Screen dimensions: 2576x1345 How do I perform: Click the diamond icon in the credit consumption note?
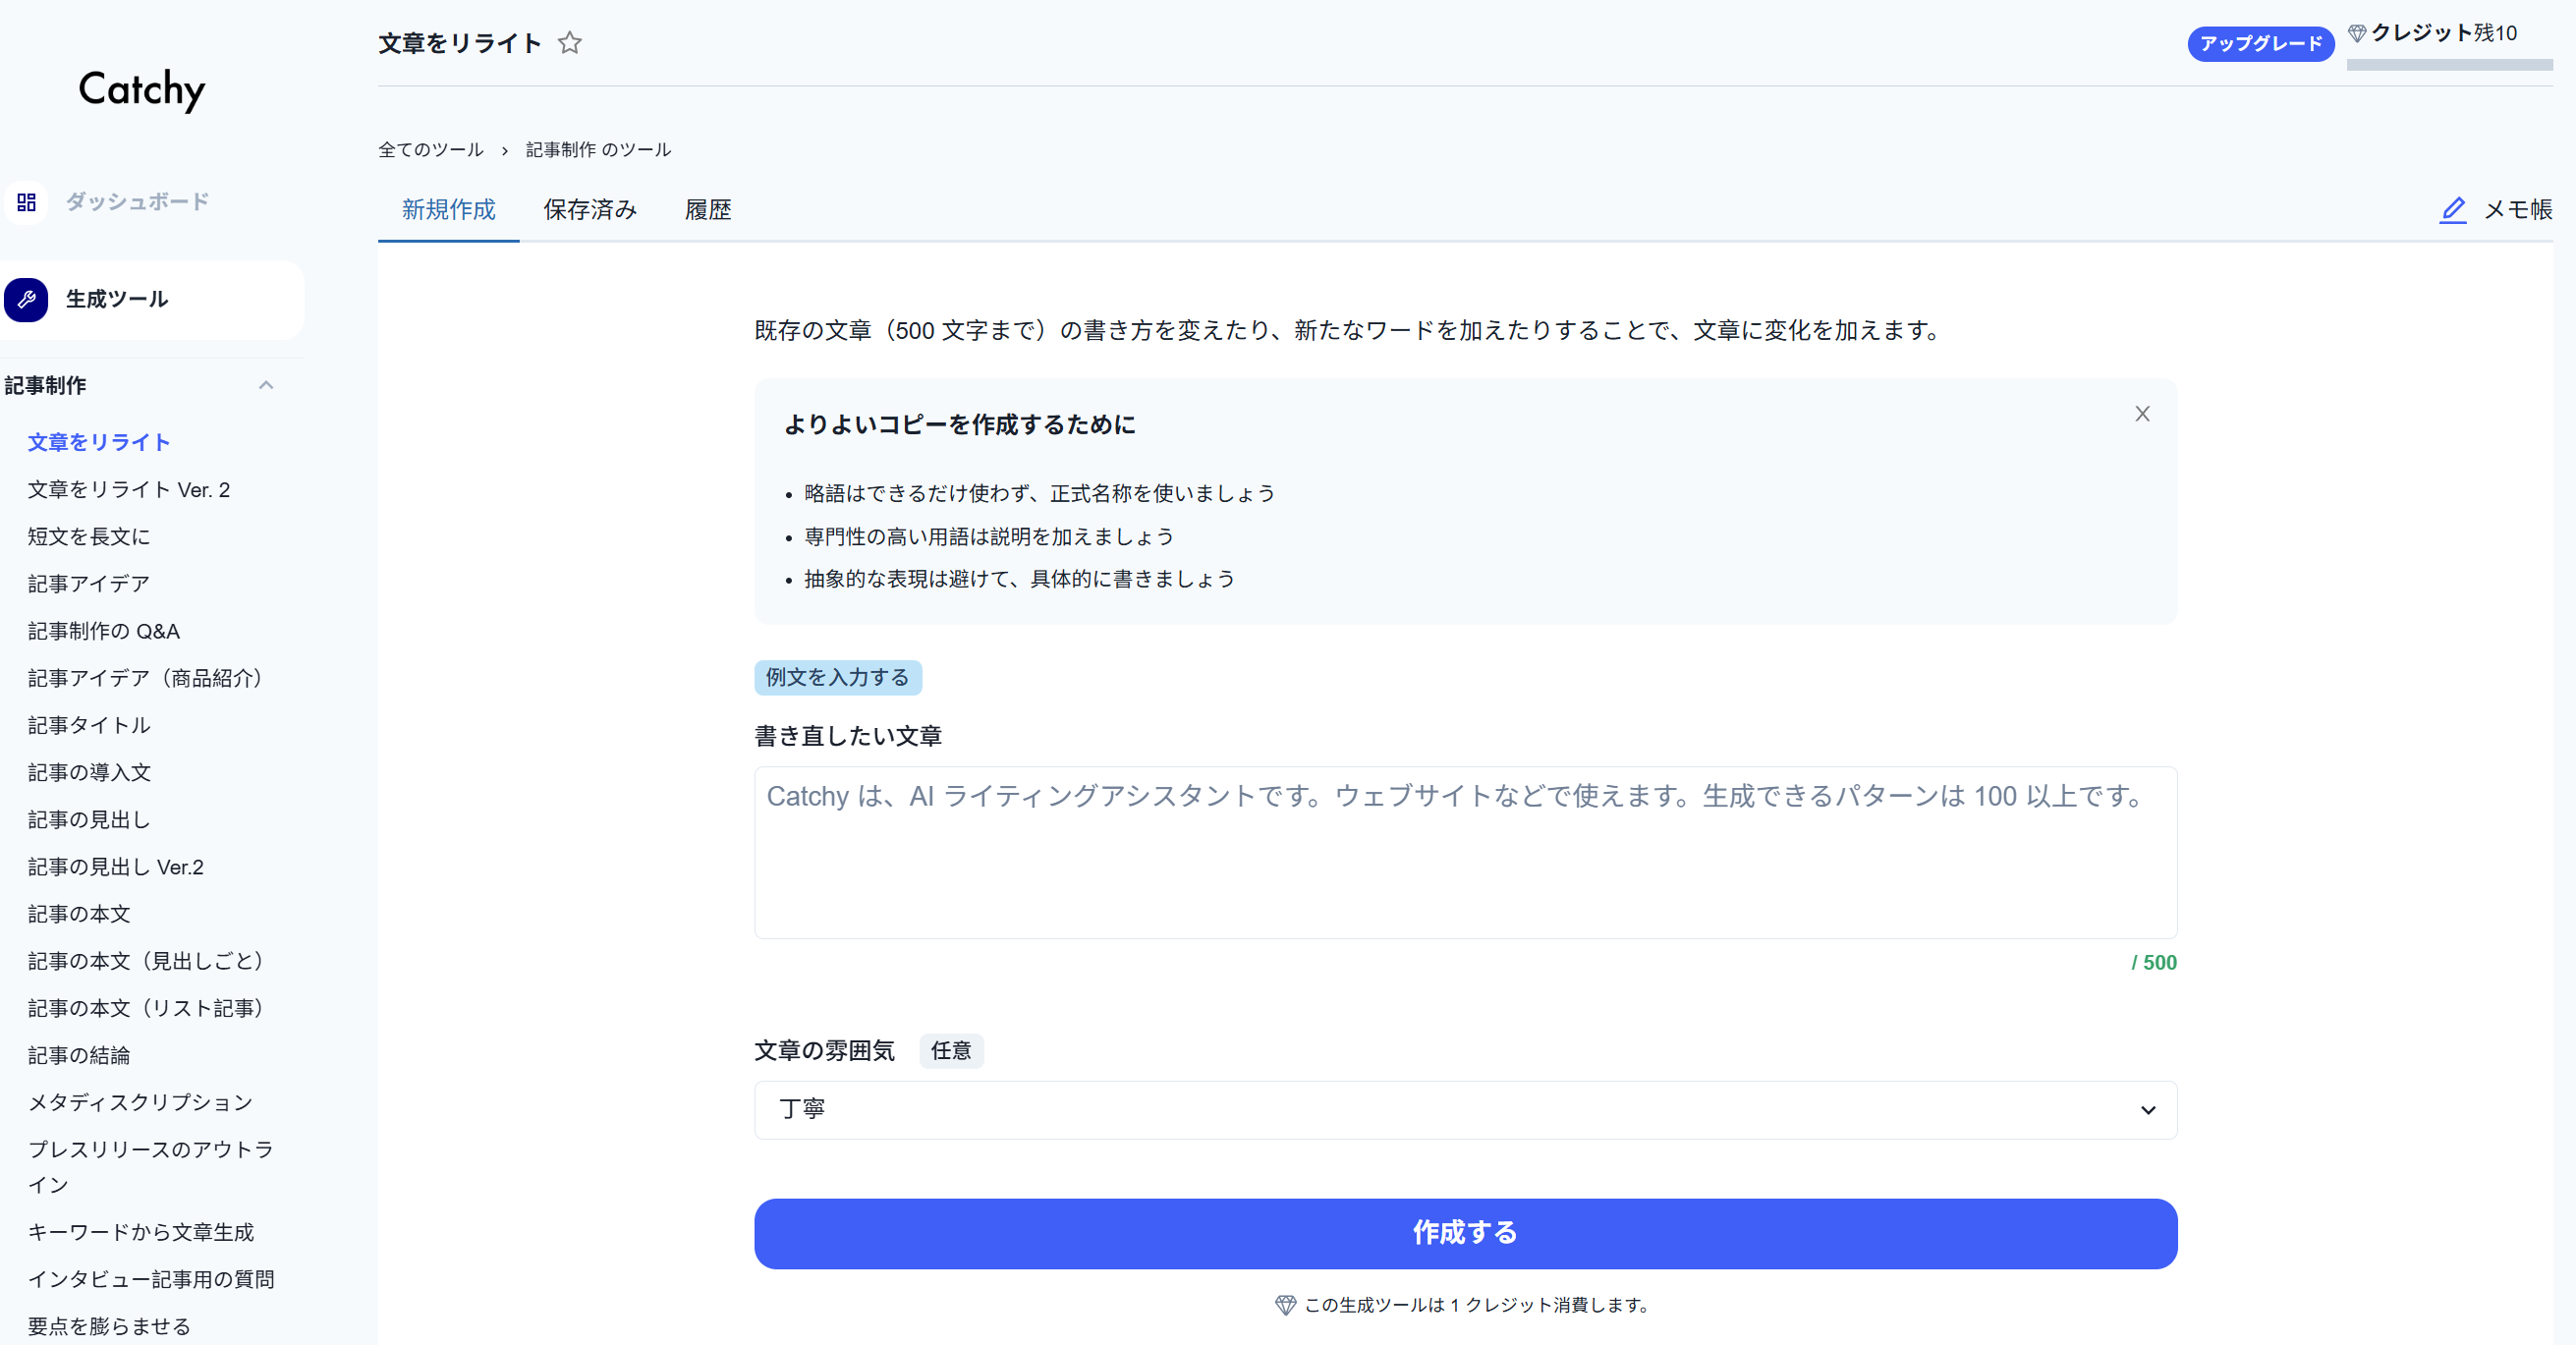click(x=1285, y=1304)
